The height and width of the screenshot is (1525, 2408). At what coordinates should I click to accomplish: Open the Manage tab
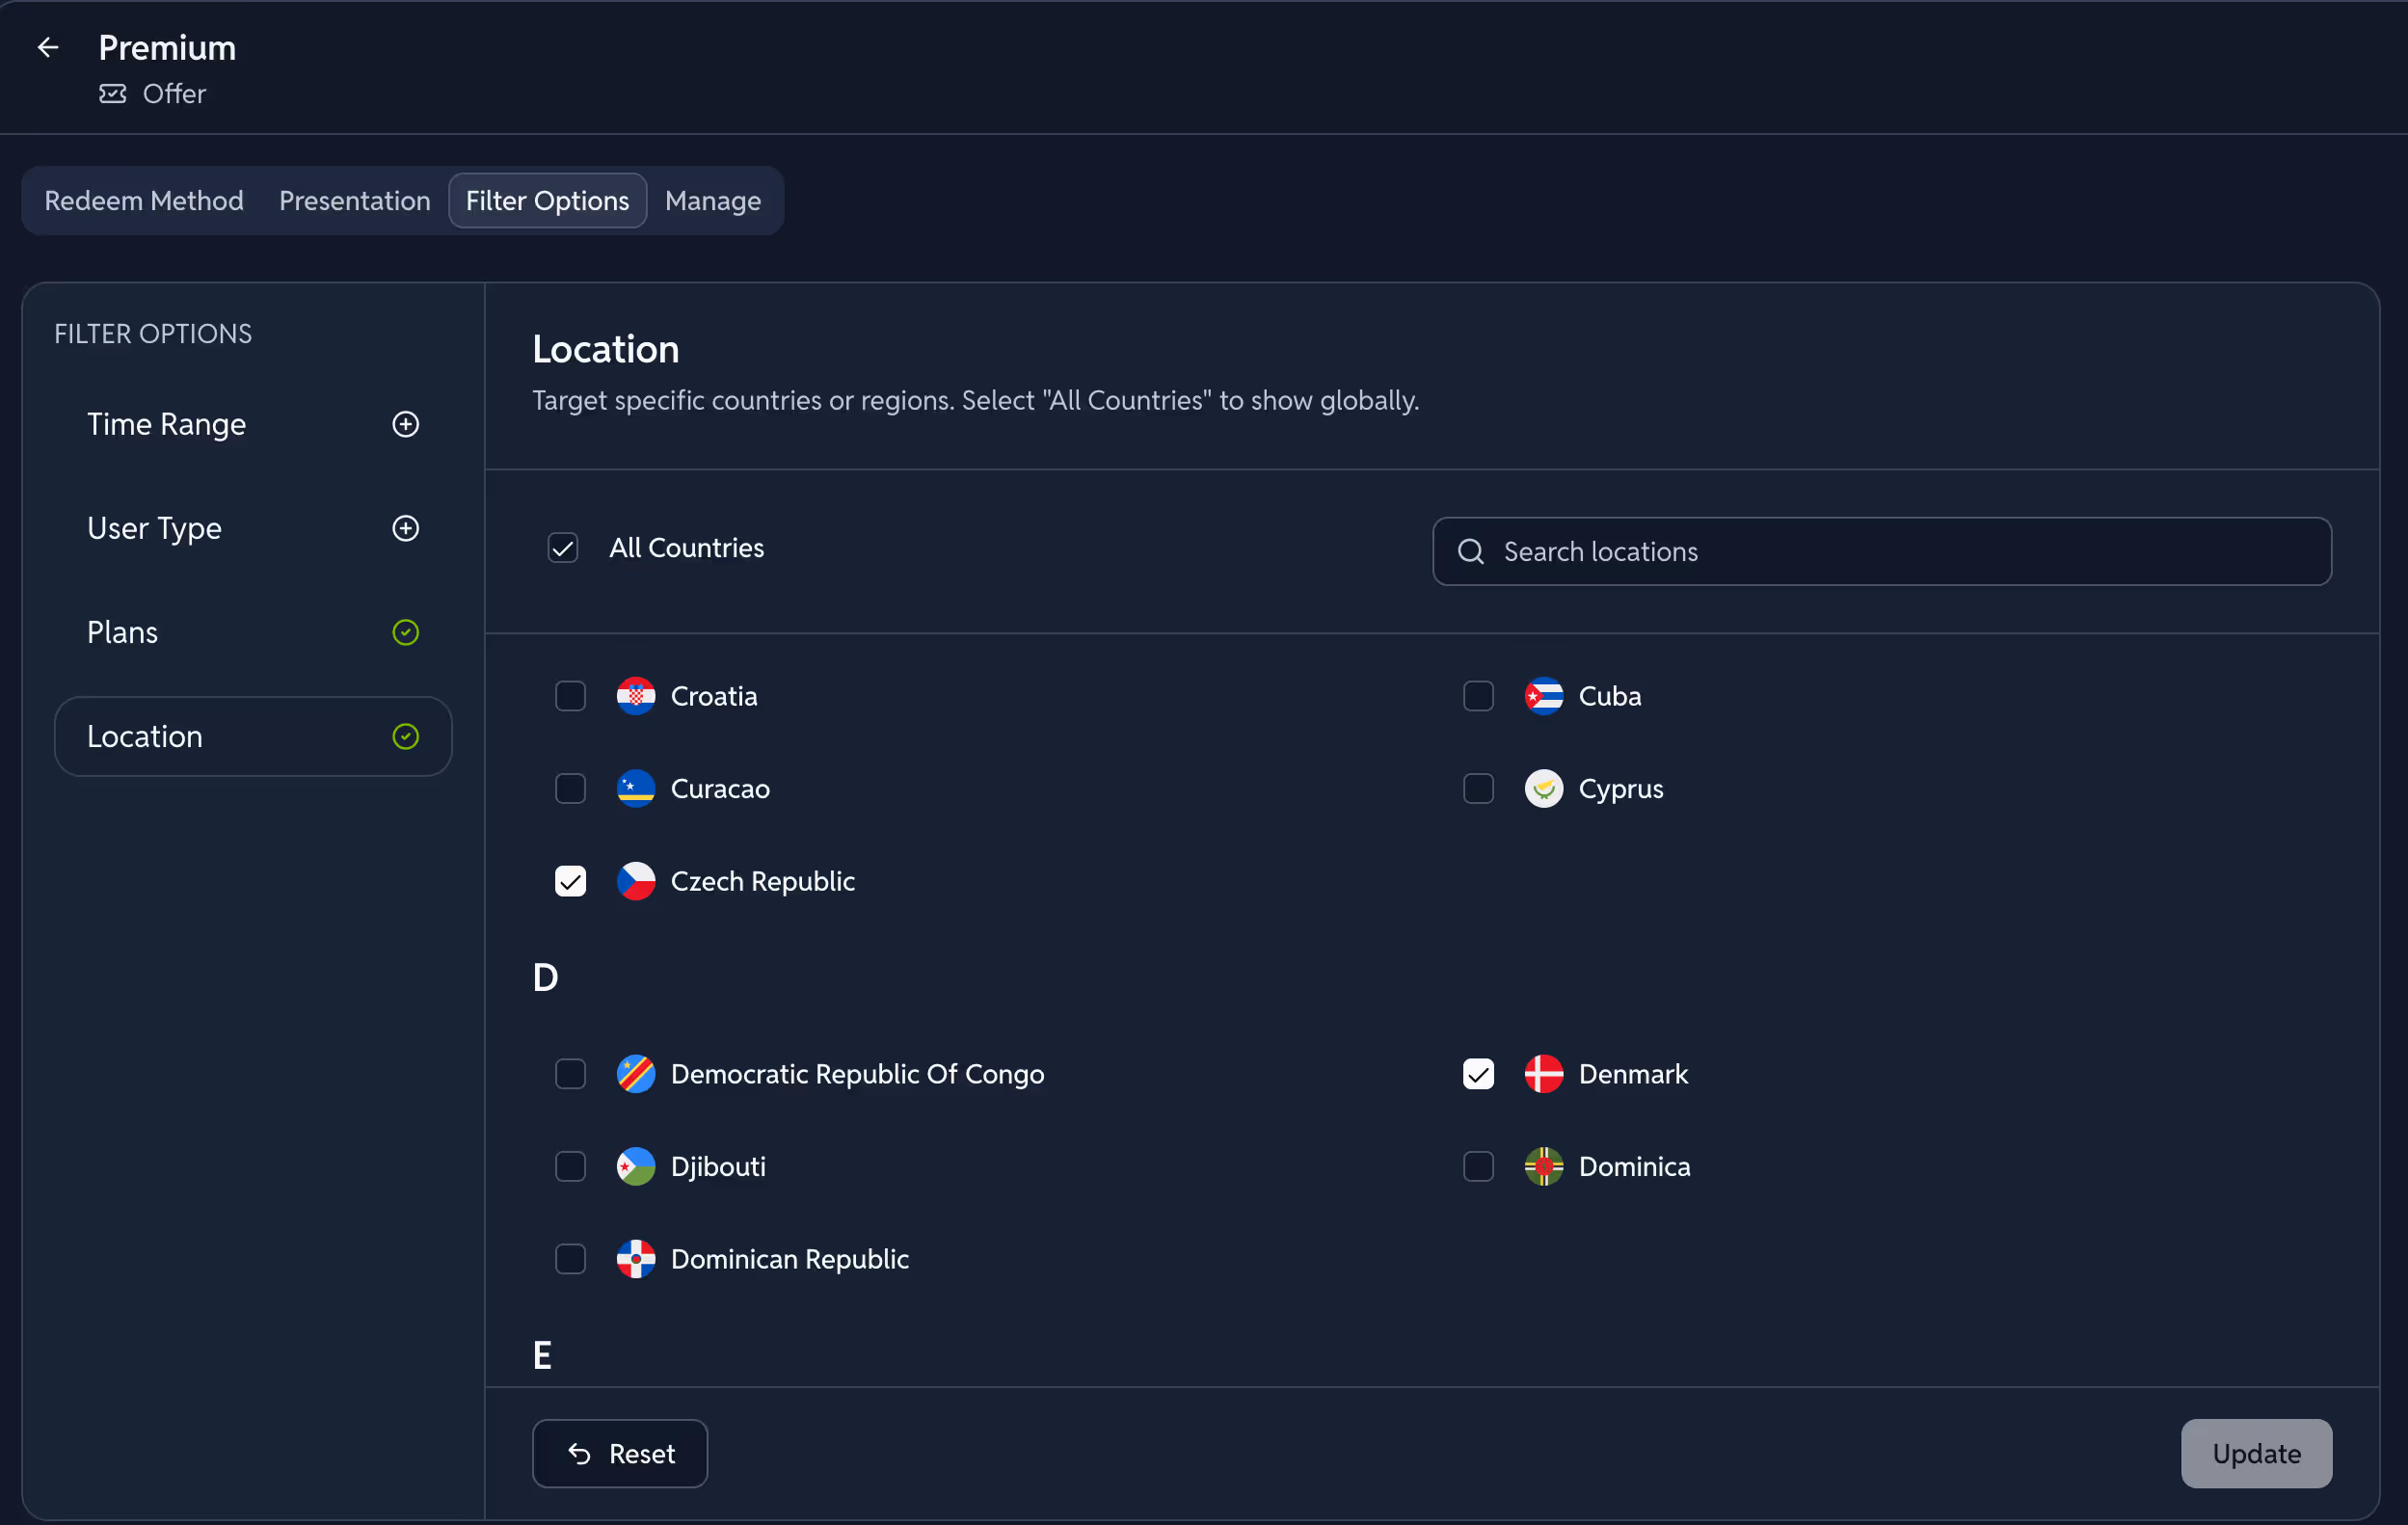coord(712,201)
